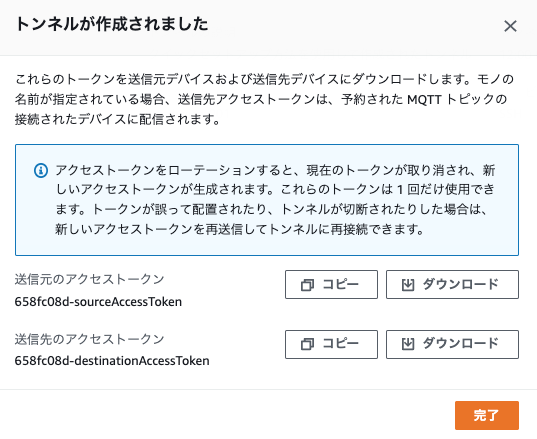The height and width of the screenshot is (439, 537).
Task: Click copy icon for source access token
Action: click(307, 285)
